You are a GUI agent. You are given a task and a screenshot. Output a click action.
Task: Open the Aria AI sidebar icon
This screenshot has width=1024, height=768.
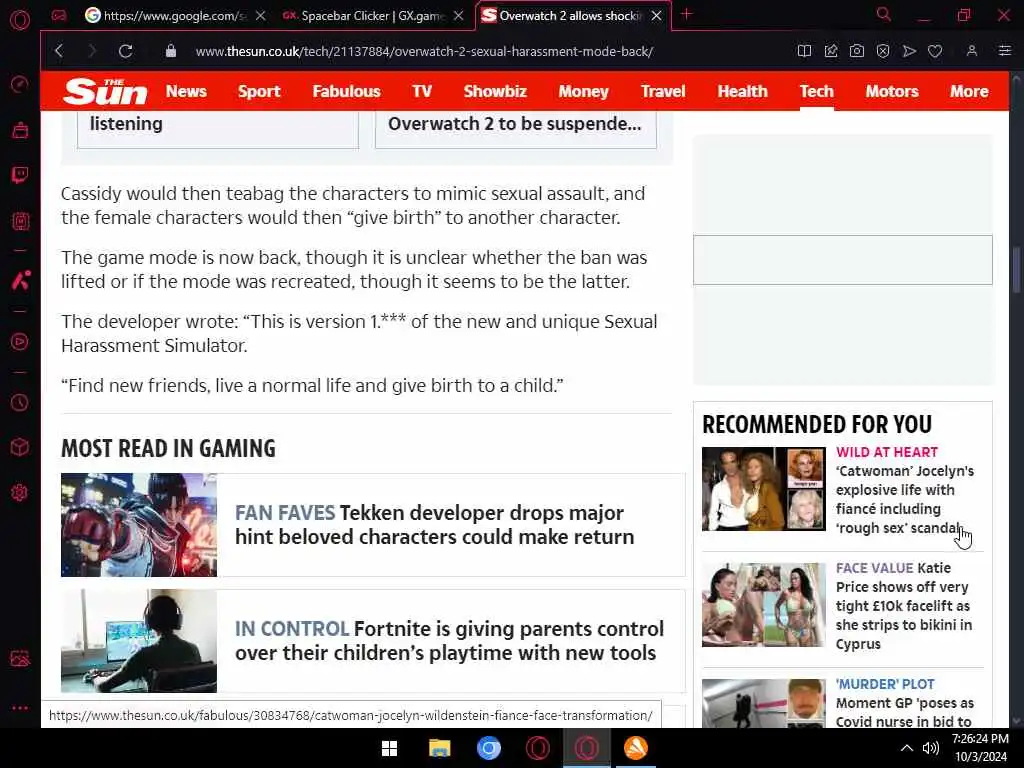[20, 280]
